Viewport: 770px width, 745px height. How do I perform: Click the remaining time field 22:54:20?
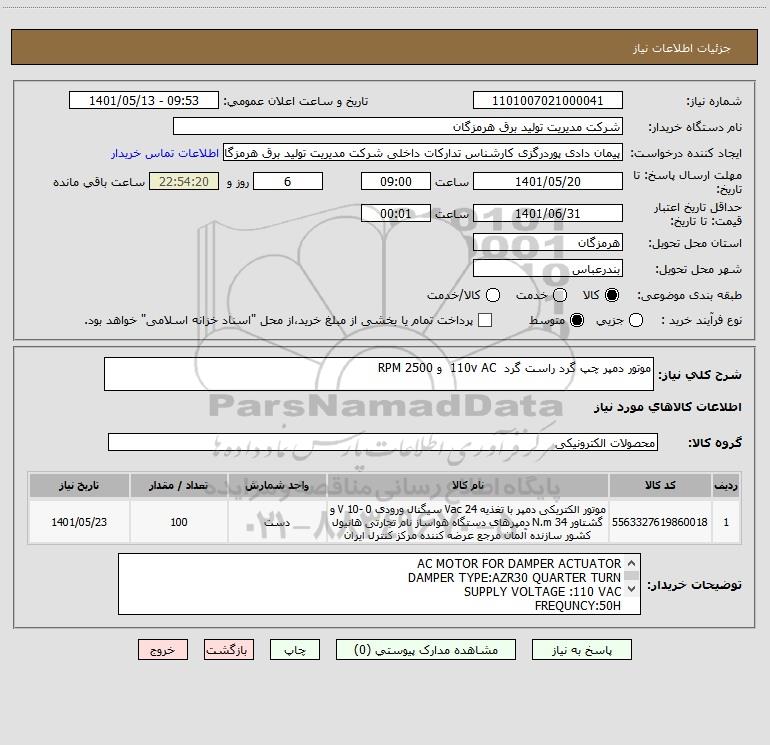184,181
